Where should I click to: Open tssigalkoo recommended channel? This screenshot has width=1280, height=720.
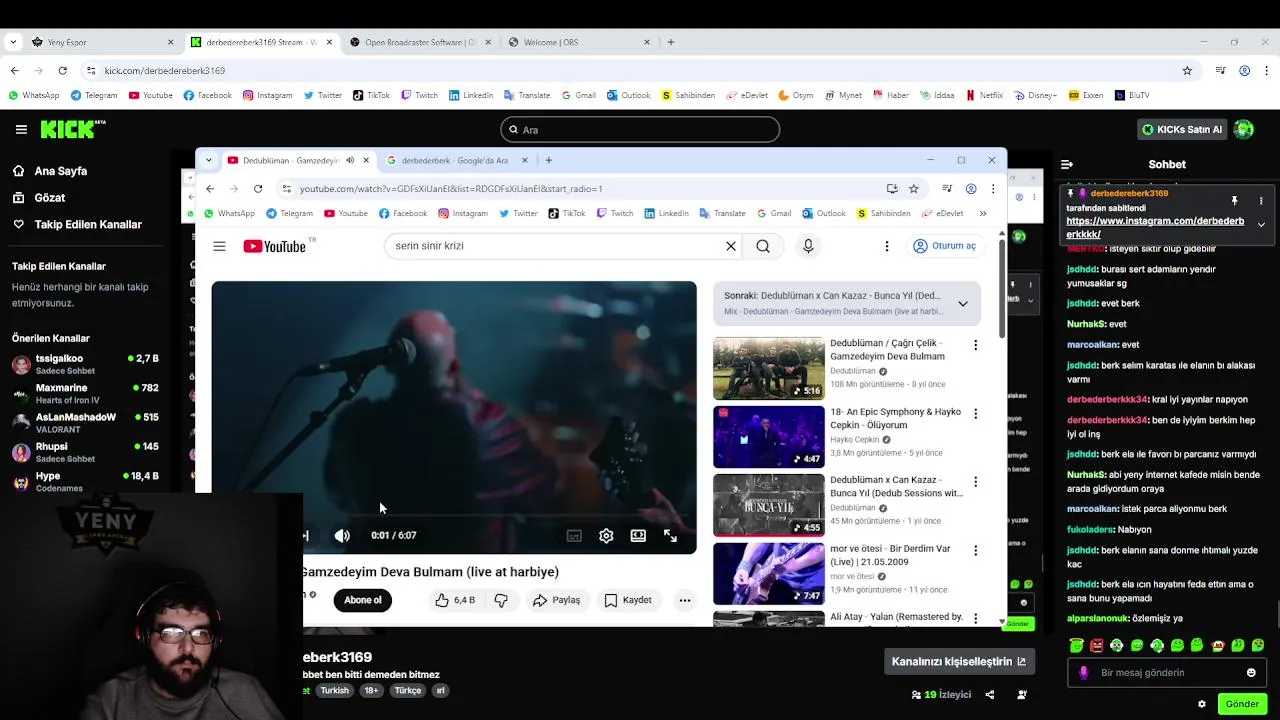(85, 364)
